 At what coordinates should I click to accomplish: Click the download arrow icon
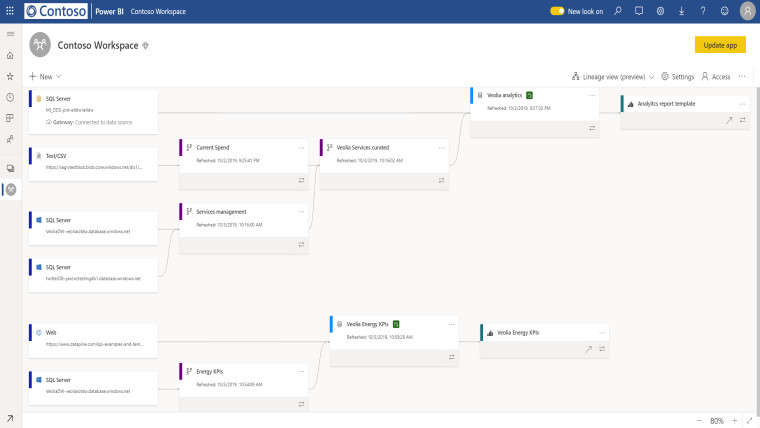coord(681,11)
